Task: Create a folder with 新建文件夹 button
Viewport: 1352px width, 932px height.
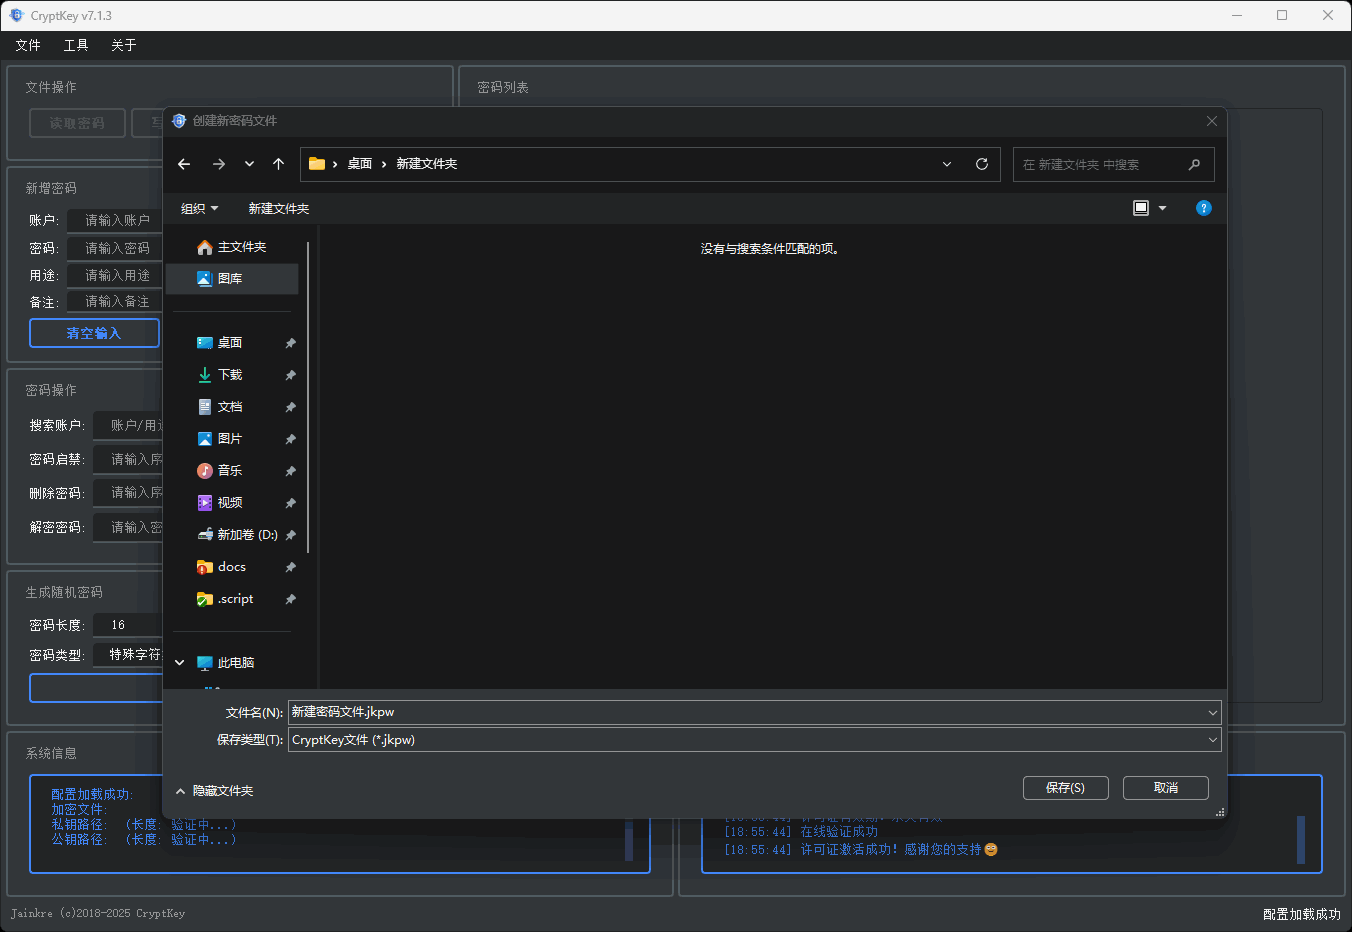Action: [x=279, y=208]
